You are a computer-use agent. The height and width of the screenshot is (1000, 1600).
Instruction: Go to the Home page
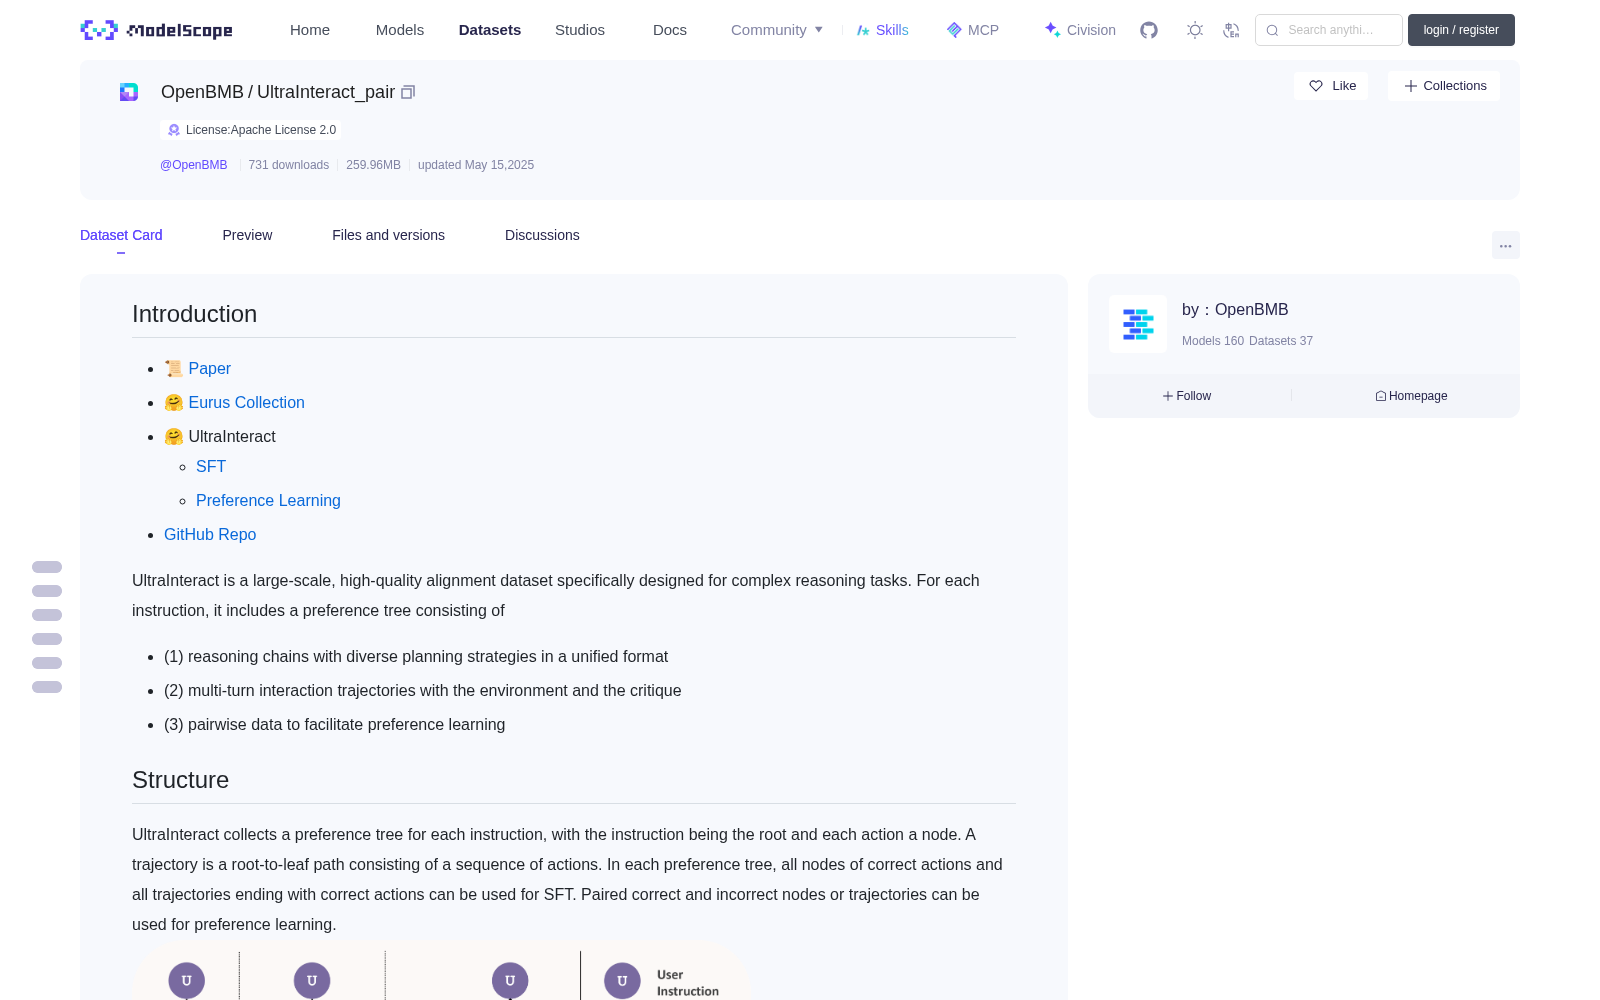coord(310,30)
